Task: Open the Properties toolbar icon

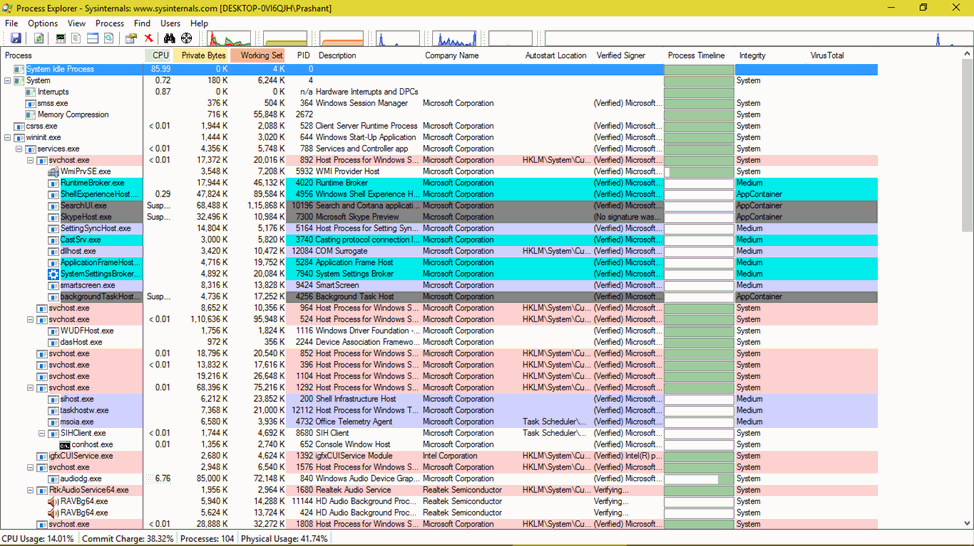Action: (x=130, y=39)
